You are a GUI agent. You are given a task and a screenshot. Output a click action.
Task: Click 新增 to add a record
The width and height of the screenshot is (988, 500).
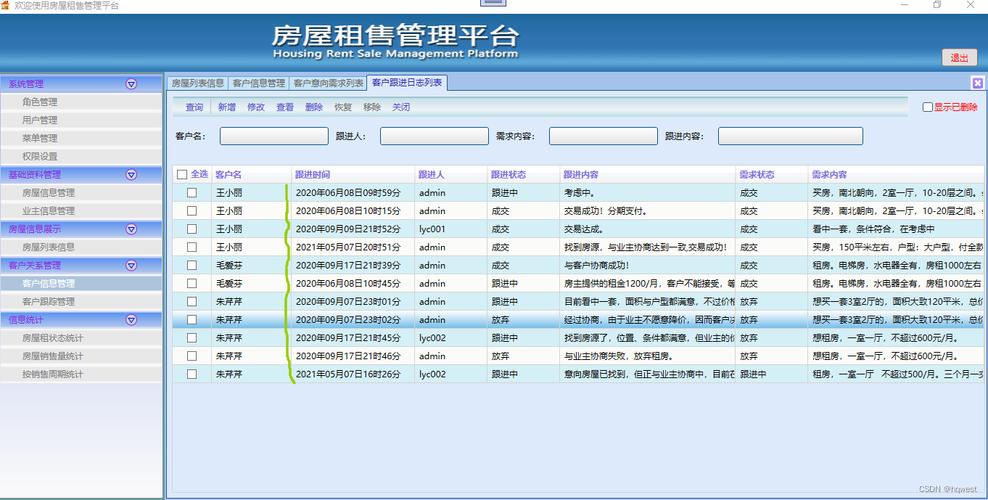[227, 107]
